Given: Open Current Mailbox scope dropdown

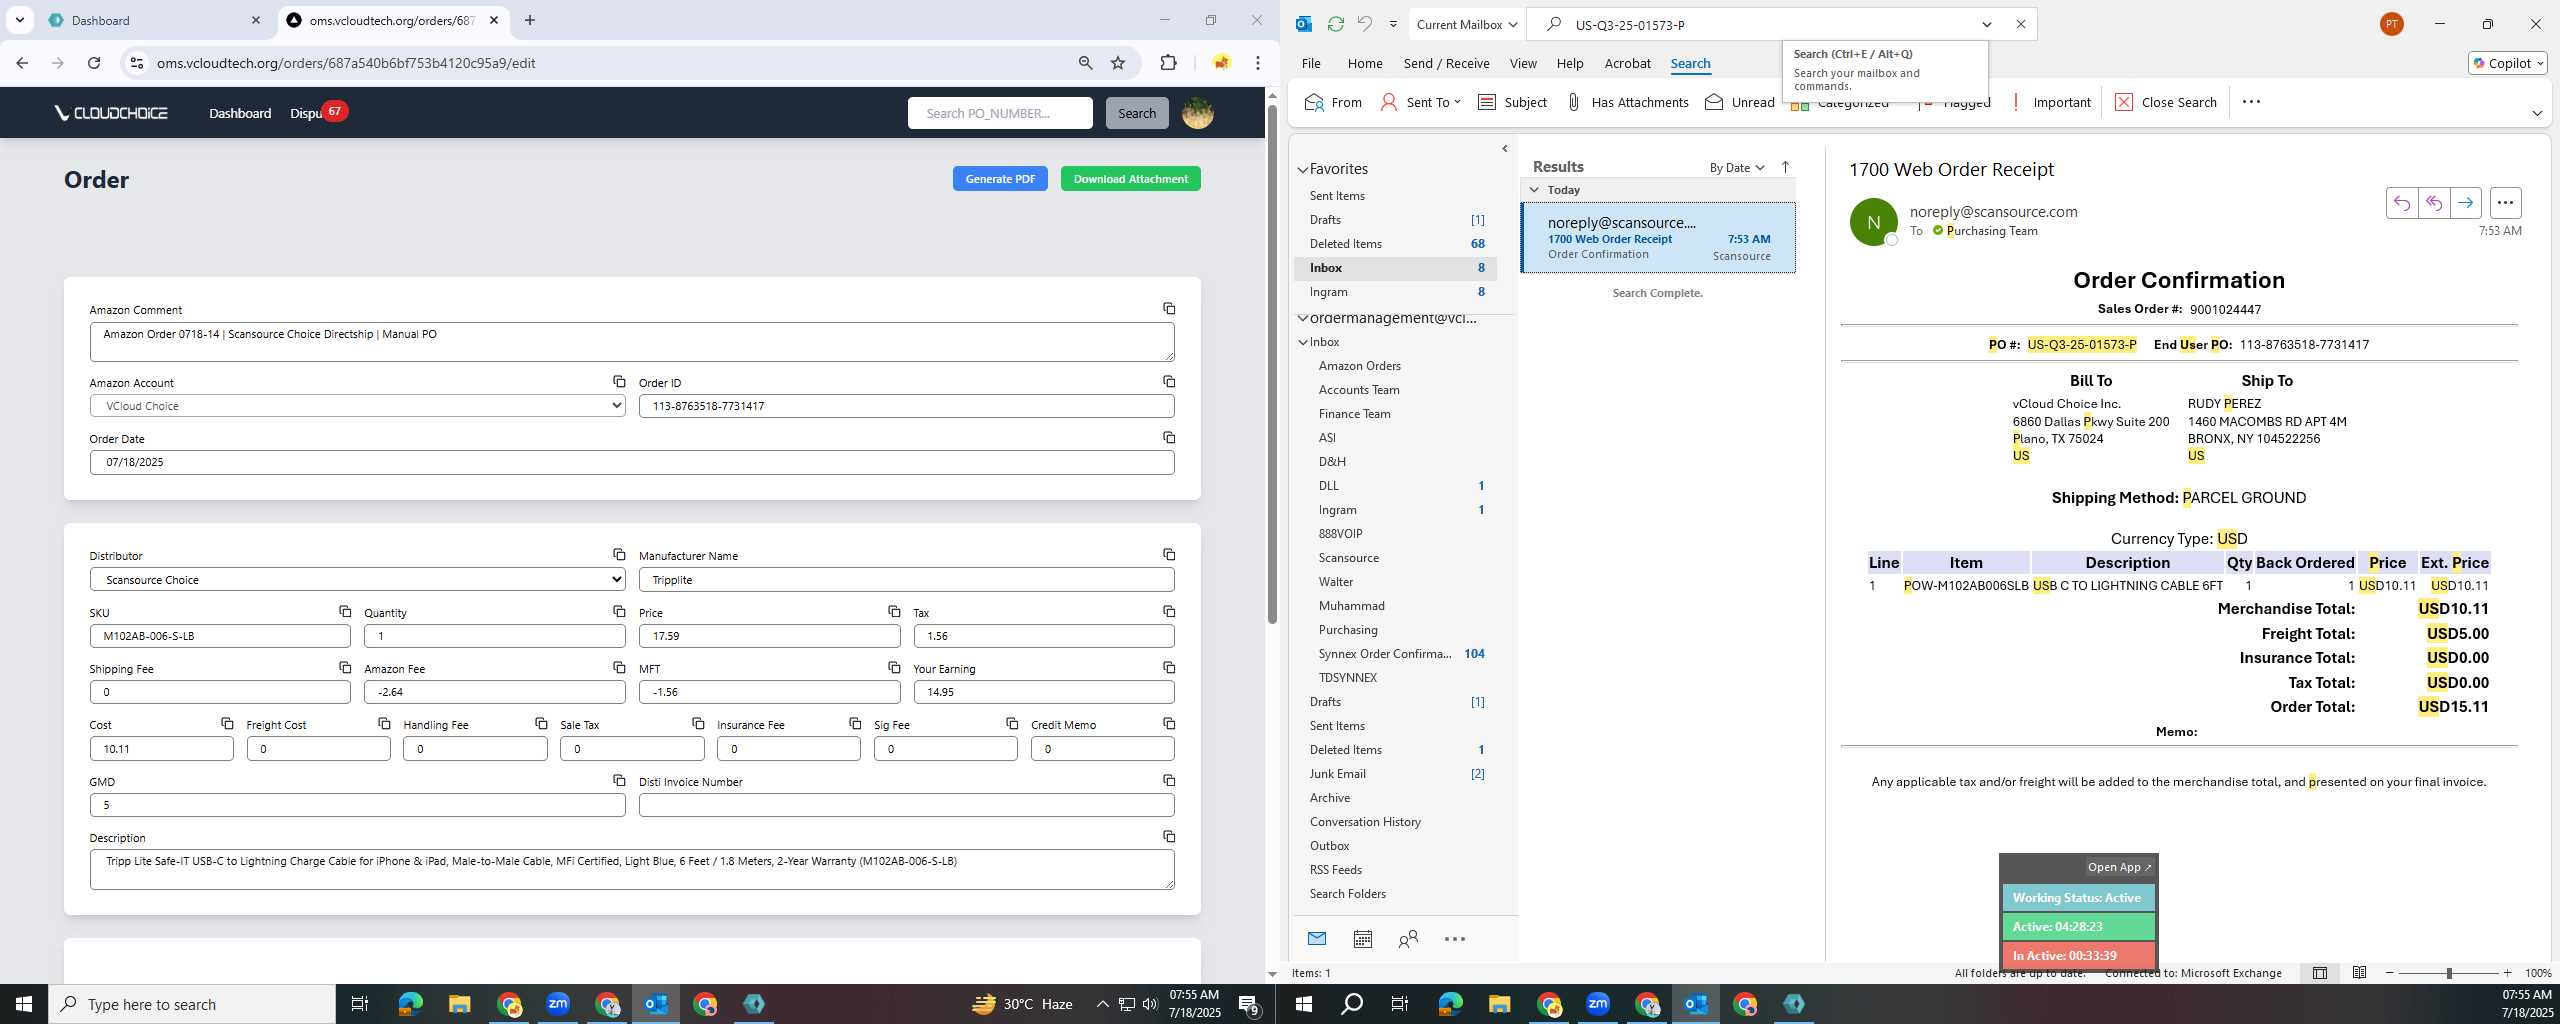Looking at the screenshot, I should point(1466,24).
